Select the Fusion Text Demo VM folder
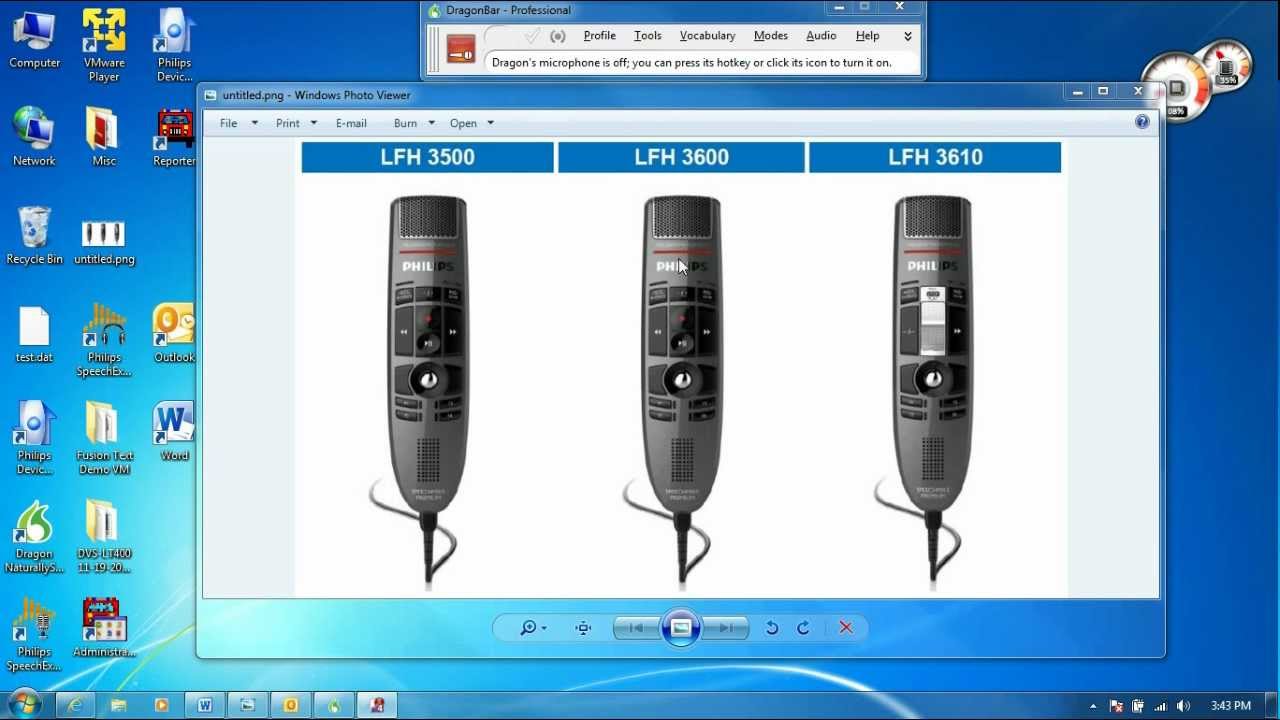 click(x=104, y=439)
